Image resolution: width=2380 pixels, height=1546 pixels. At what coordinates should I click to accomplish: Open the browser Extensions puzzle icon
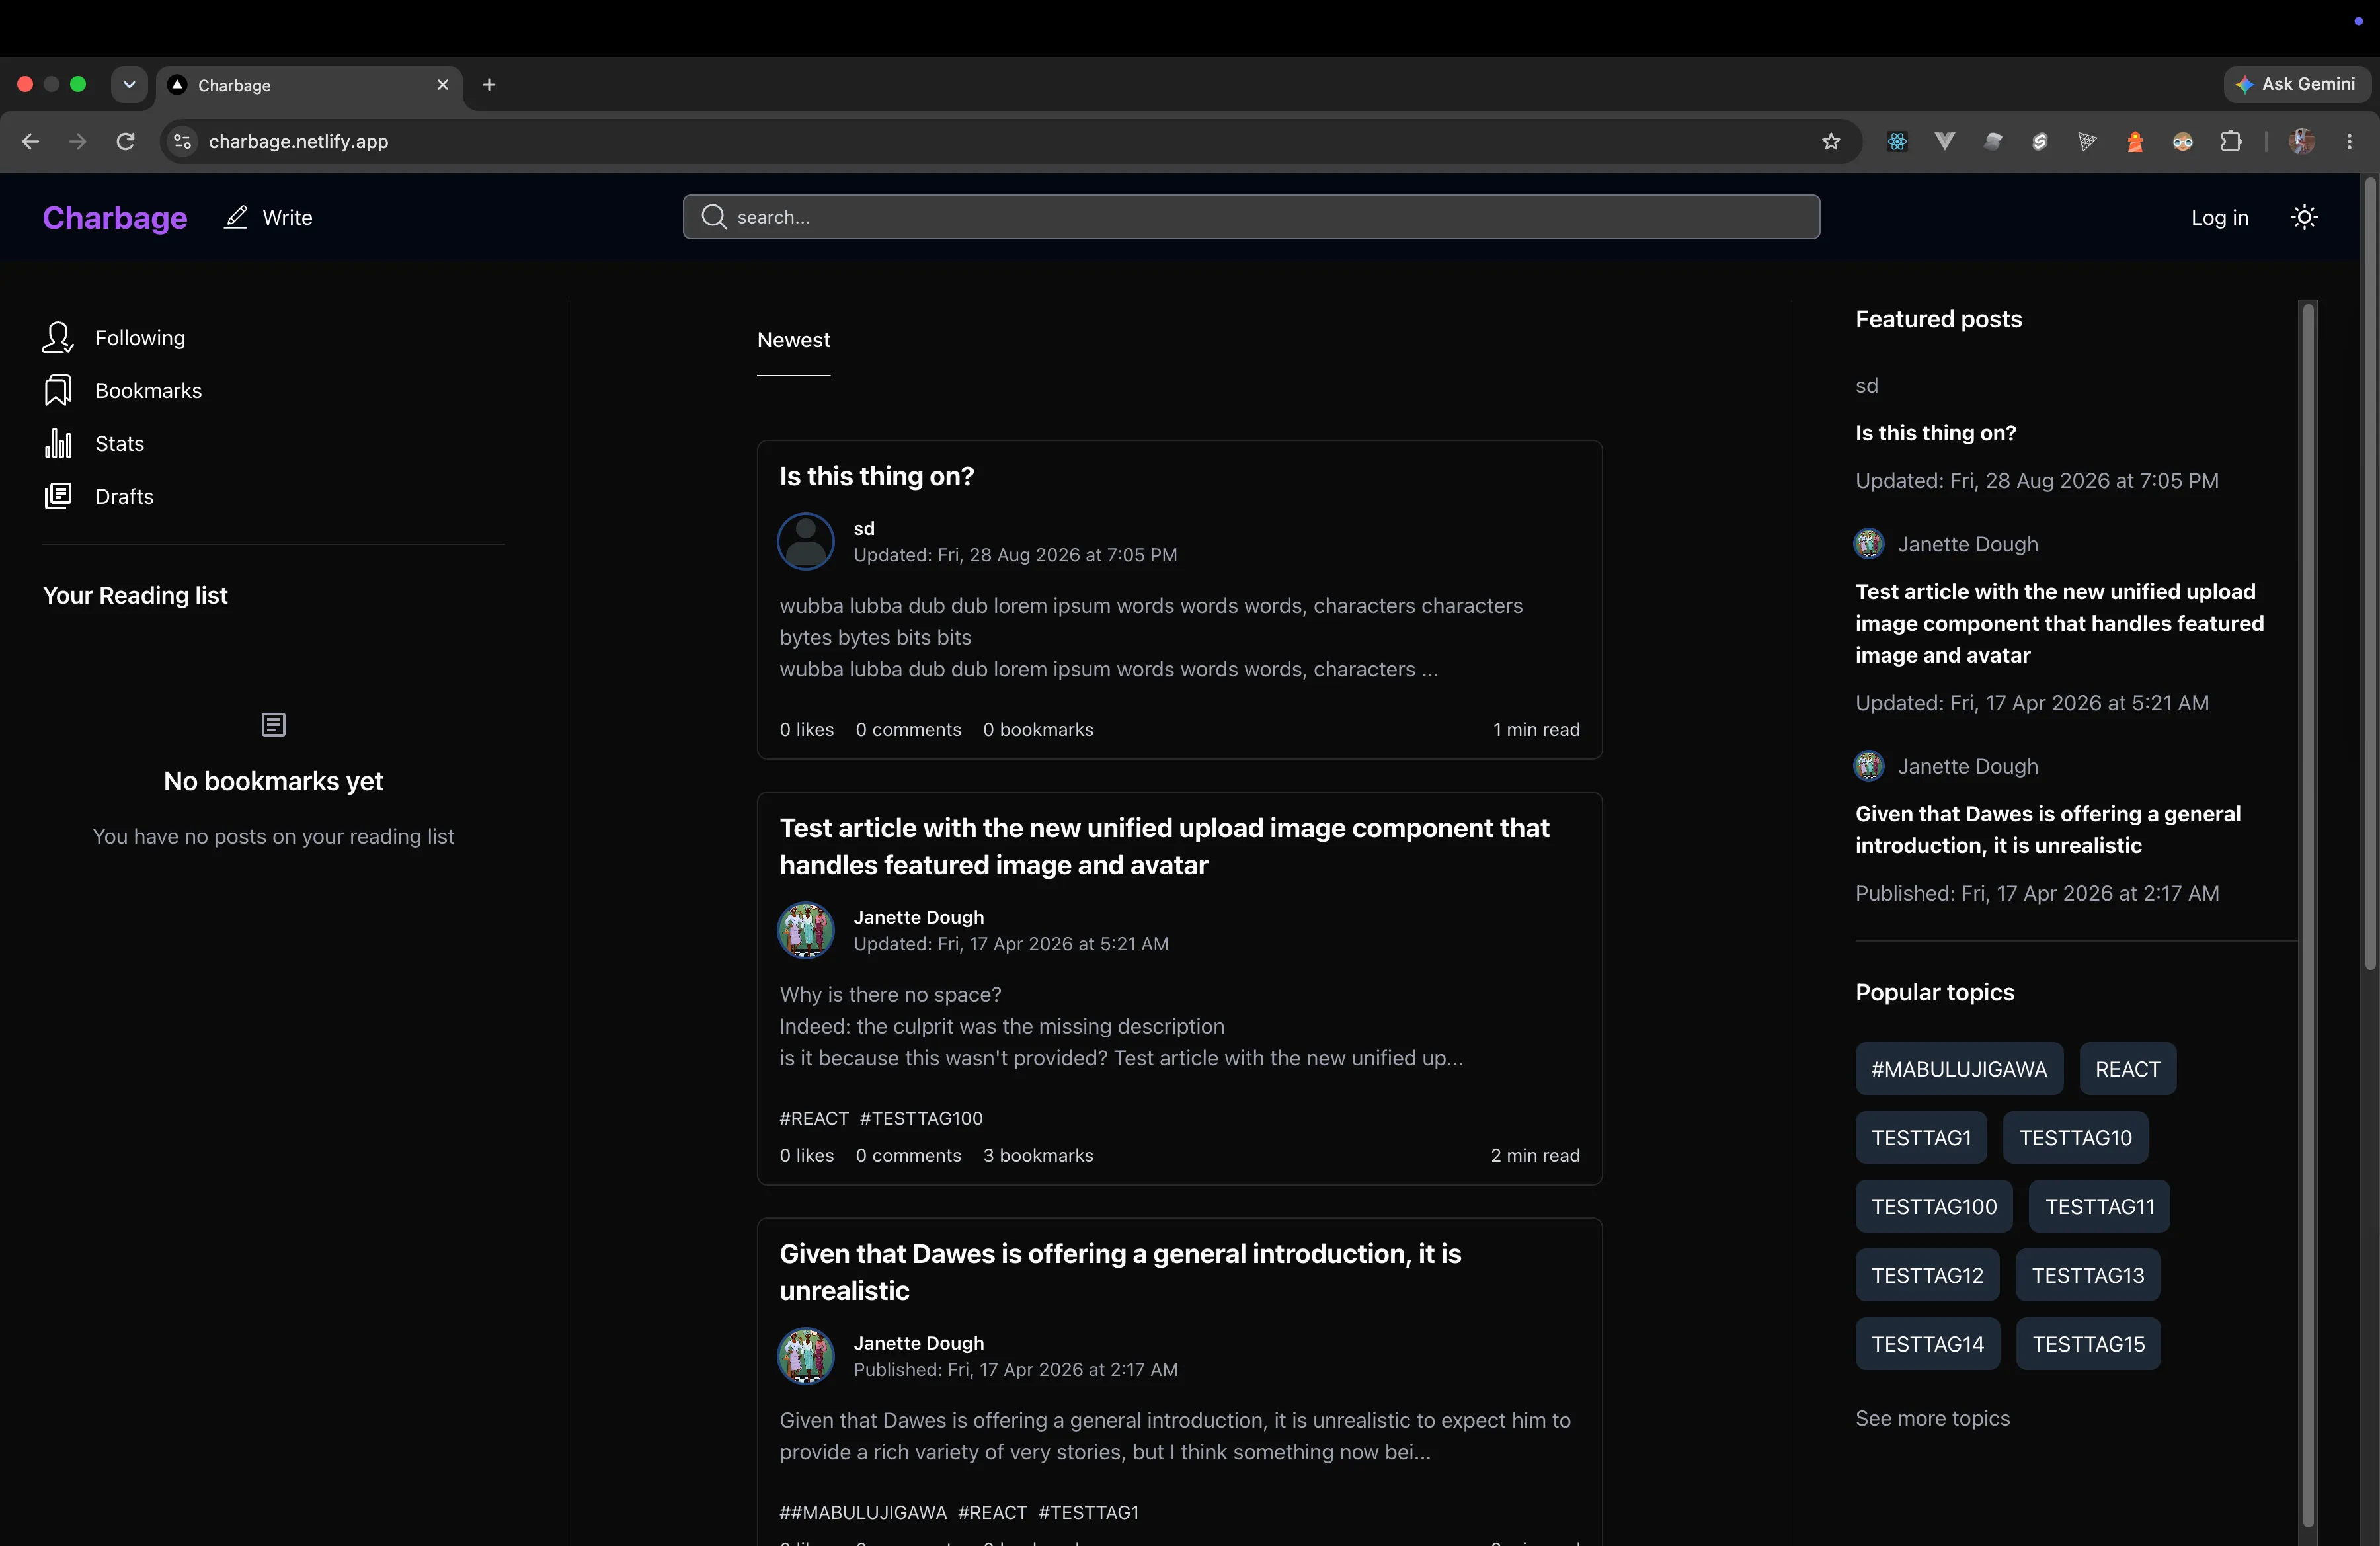2231,141
